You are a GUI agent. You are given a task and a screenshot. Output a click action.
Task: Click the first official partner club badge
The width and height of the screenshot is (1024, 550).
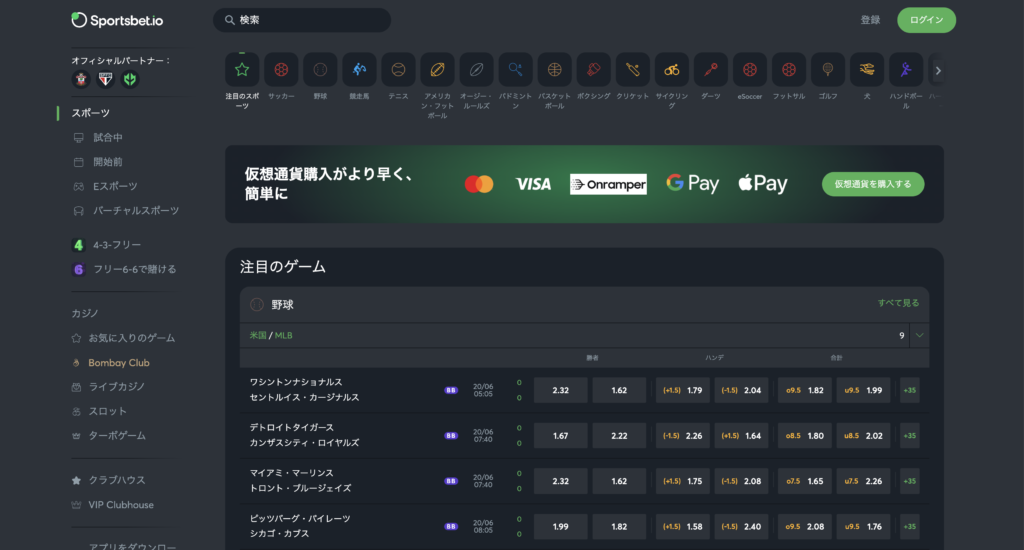point(81,79)
